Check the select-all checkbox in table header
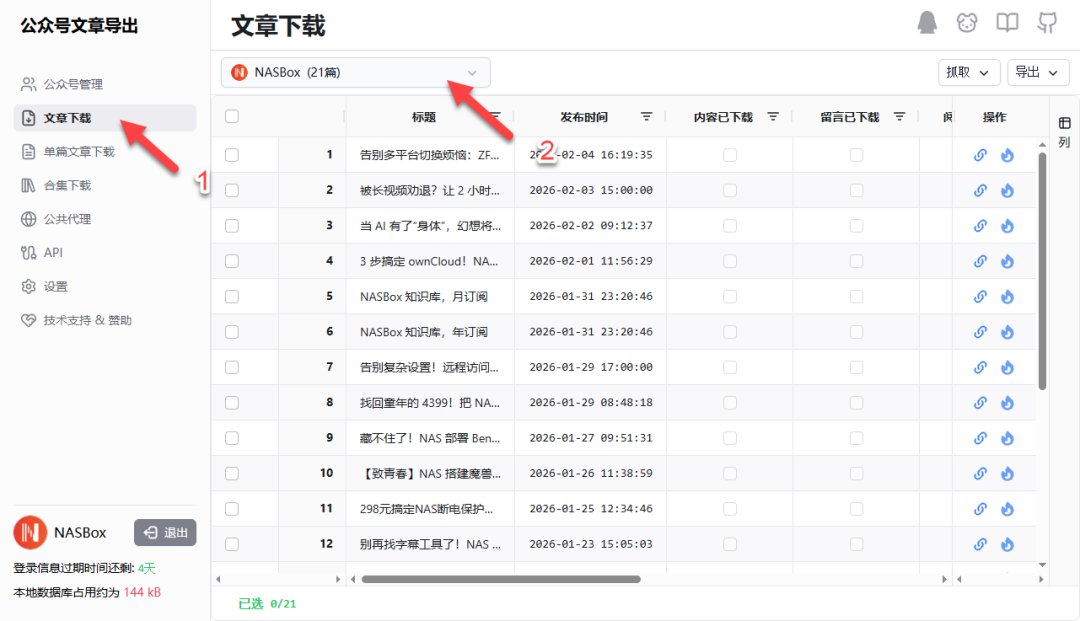1080x621 pixels. click(x=232, y=116)
